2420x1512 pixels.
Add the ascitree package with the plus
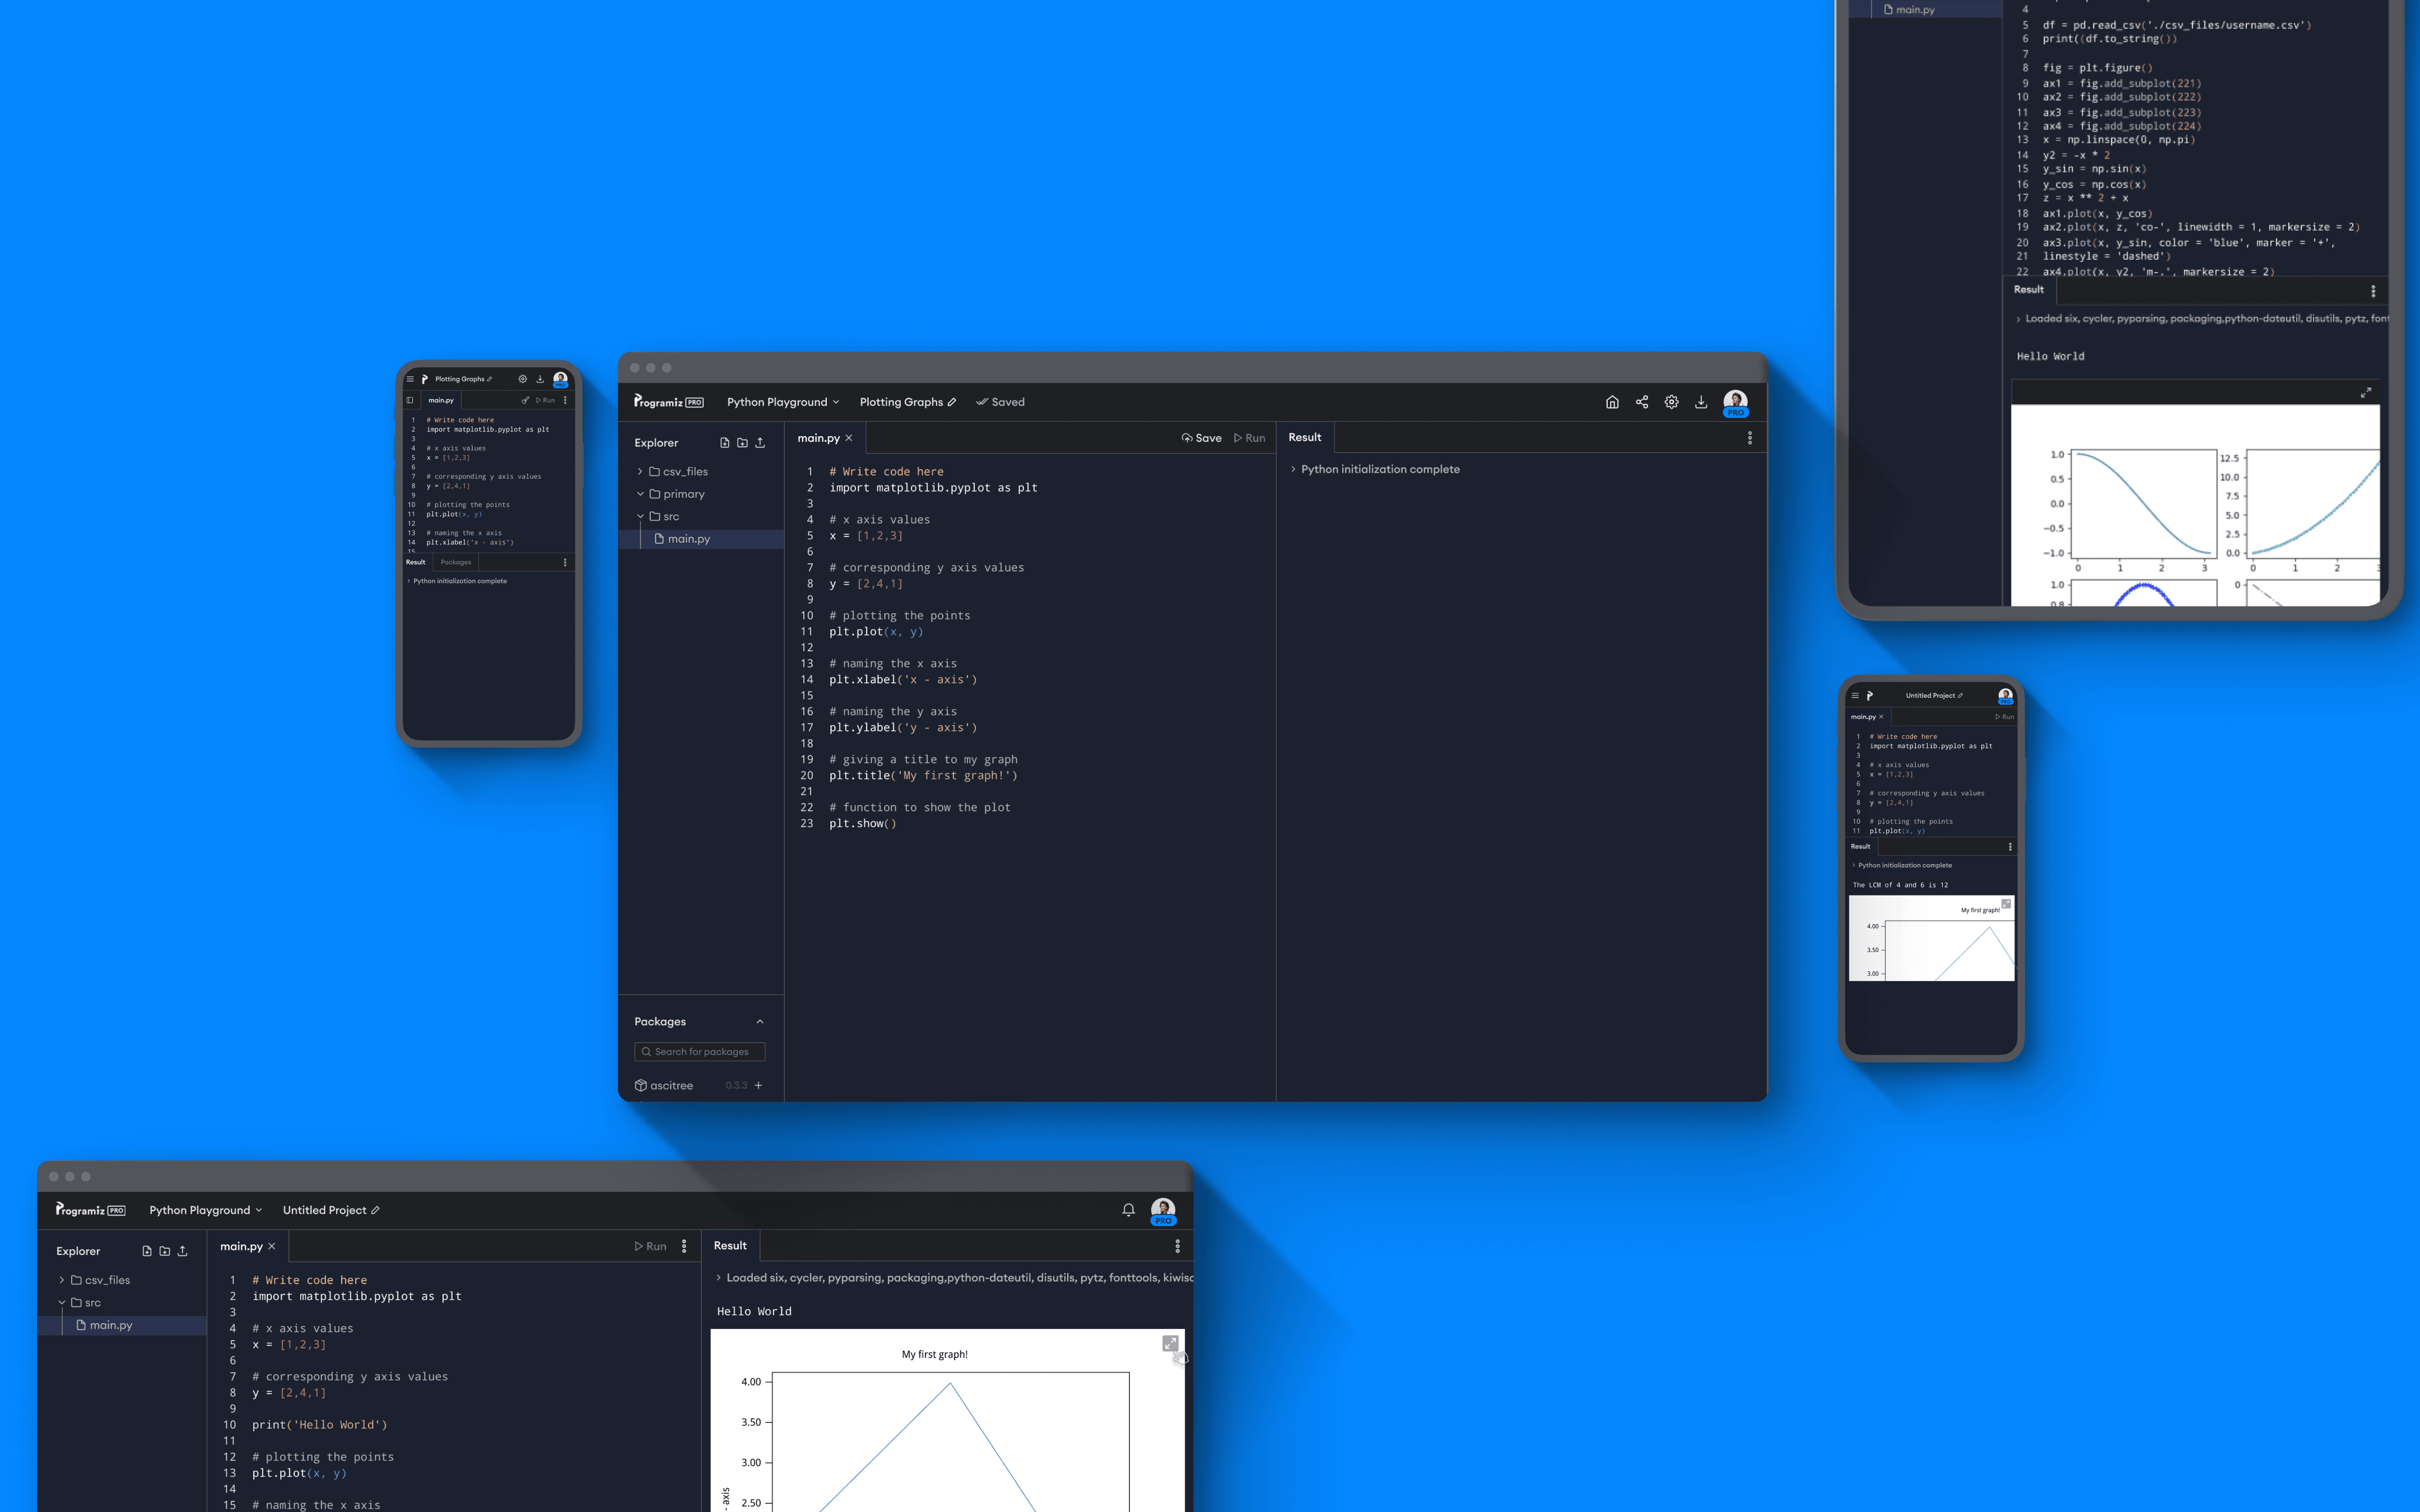(759, 1085)
